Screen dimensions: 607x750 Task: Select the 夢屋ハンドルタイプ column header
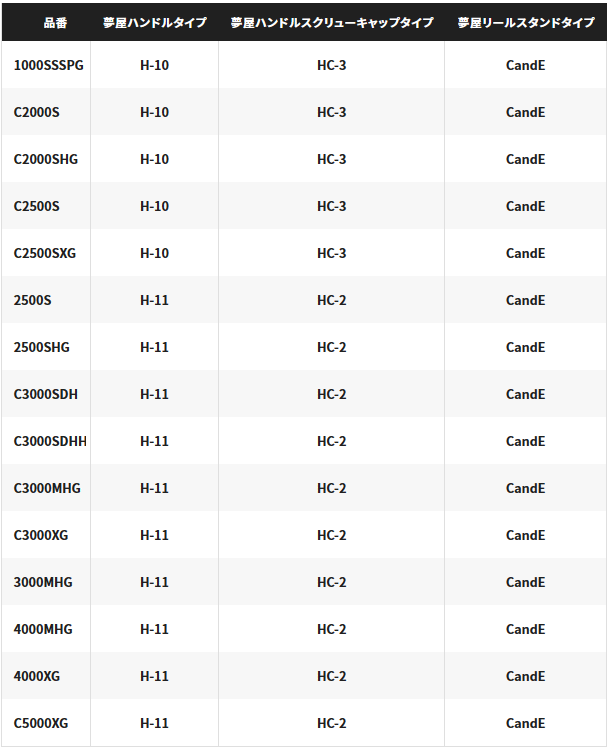155,22
